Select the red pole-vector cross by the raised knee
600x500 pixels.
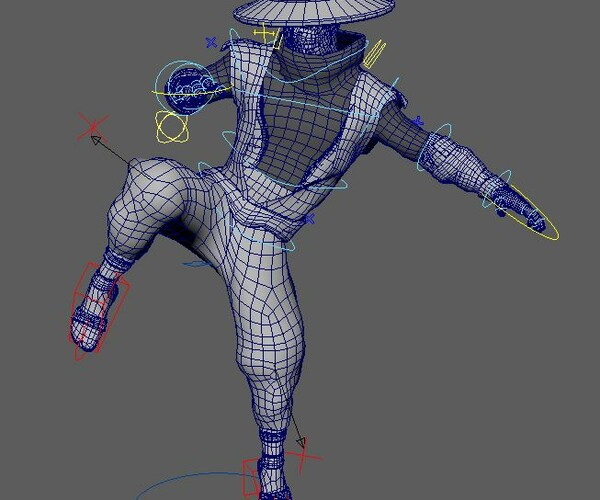click(x=93, y=127)
